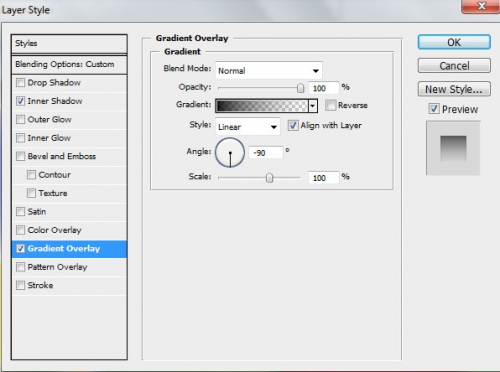Expand the Style Linear dropdown

pos(248,127)
